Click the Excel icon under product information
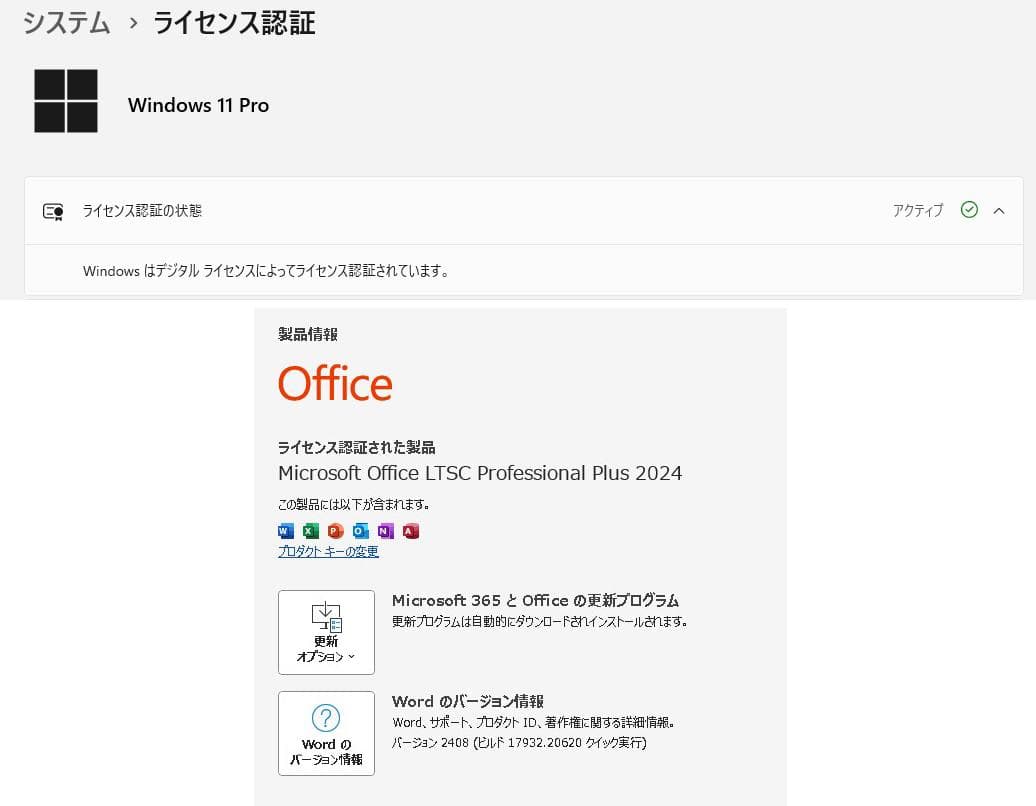 (310, 531)
